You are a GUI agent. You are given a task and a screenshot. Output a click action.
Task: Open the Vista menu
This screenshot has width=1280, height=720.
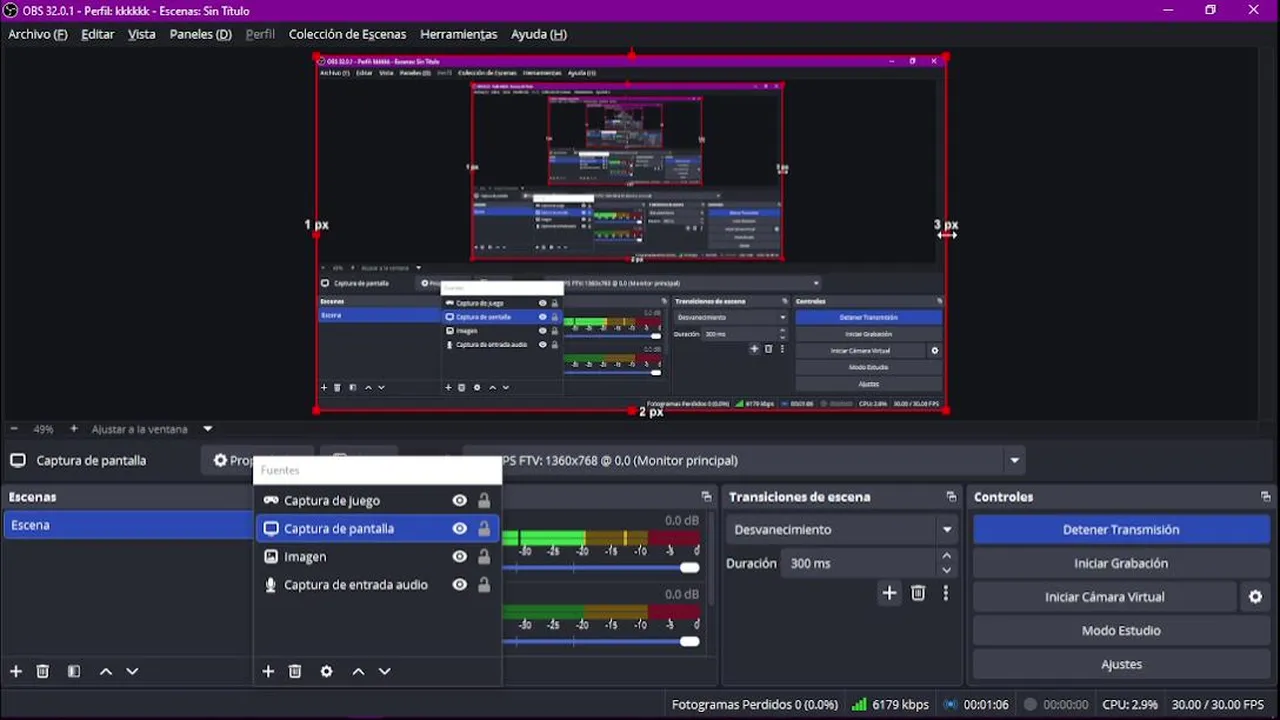(142, 34)
